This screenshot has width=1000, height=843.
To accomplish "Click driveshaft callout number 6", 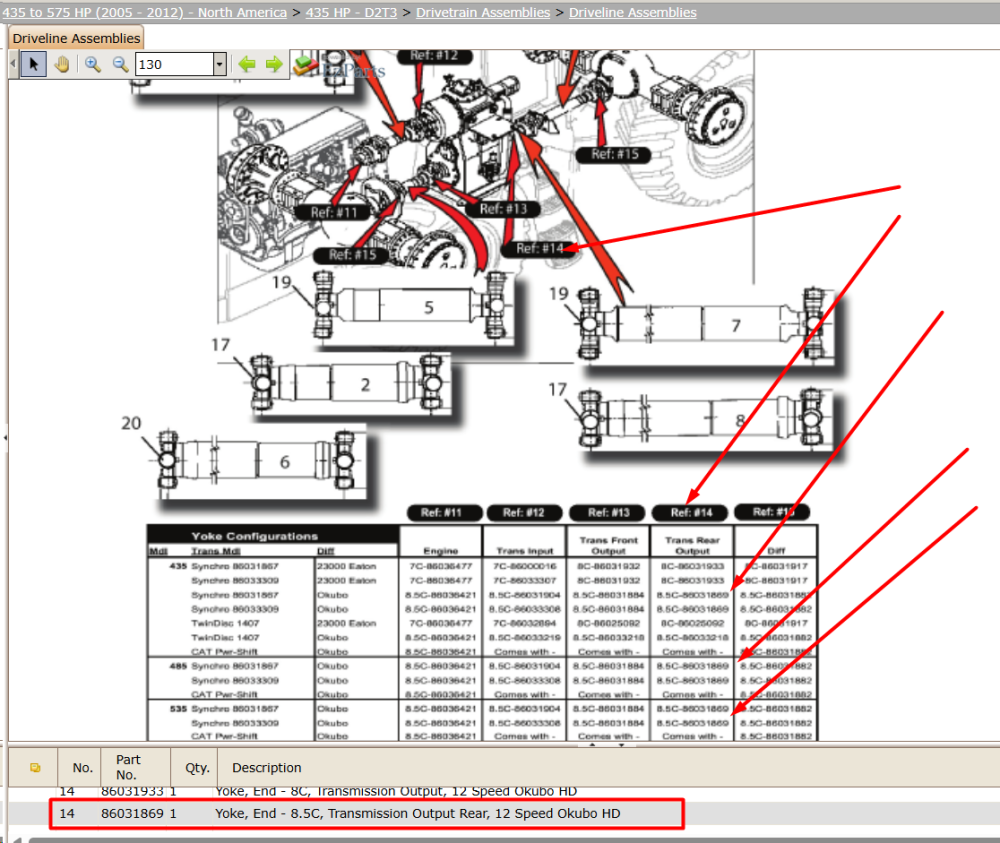I will [284, 462].
